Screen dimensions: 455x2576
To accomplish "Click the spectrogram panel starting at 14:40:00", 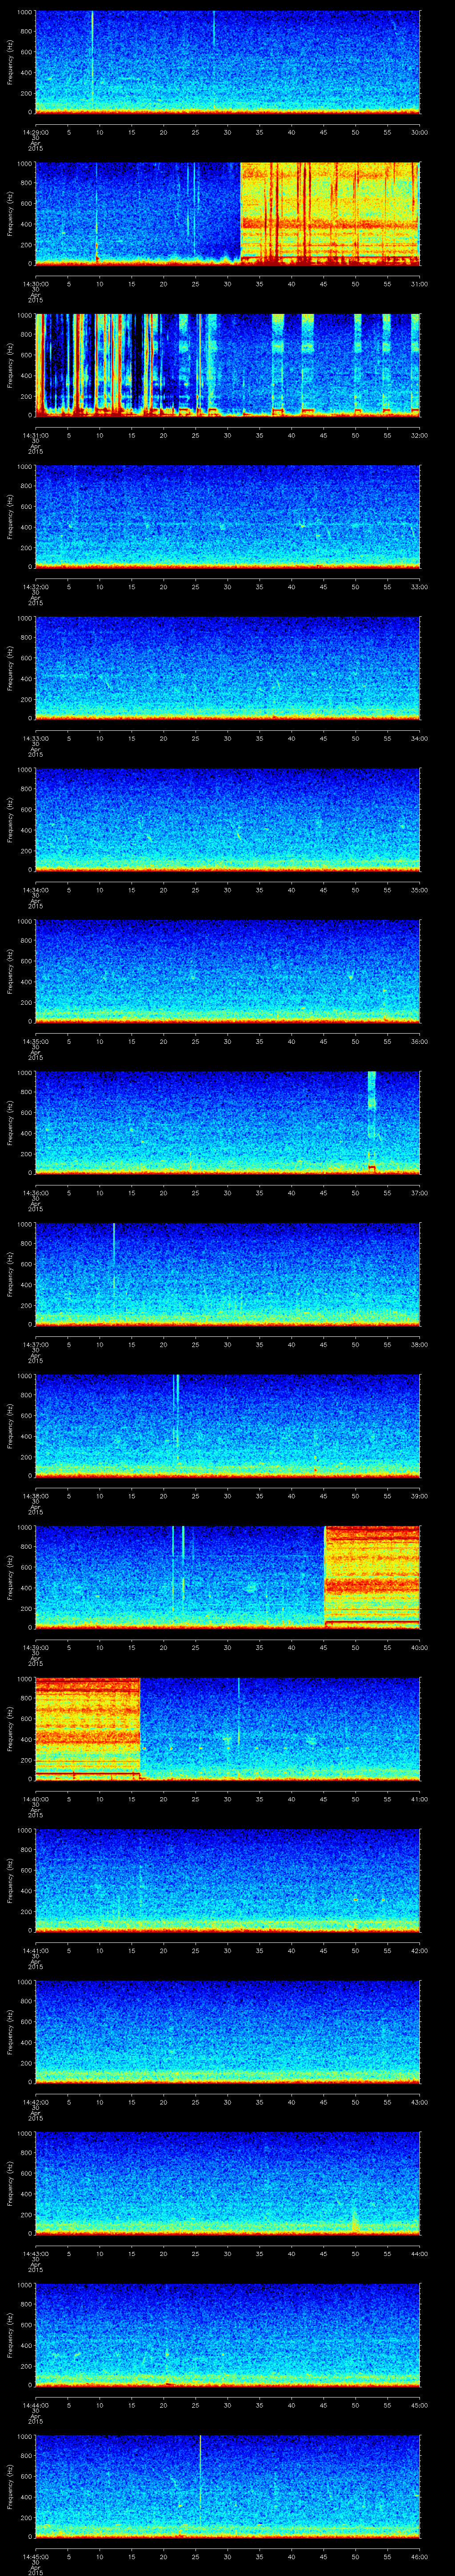I will (228, 1728).
